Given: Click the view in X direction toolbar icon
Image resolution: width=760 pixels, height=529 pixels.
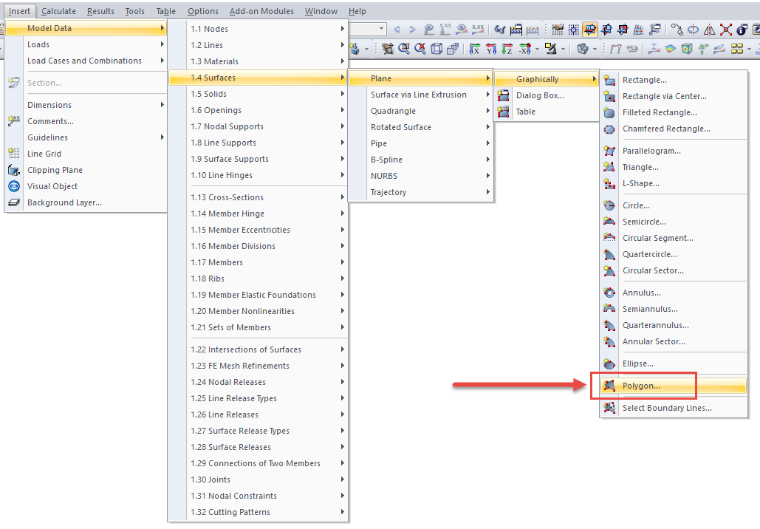Looking at the screenshot, I should 475,48.
